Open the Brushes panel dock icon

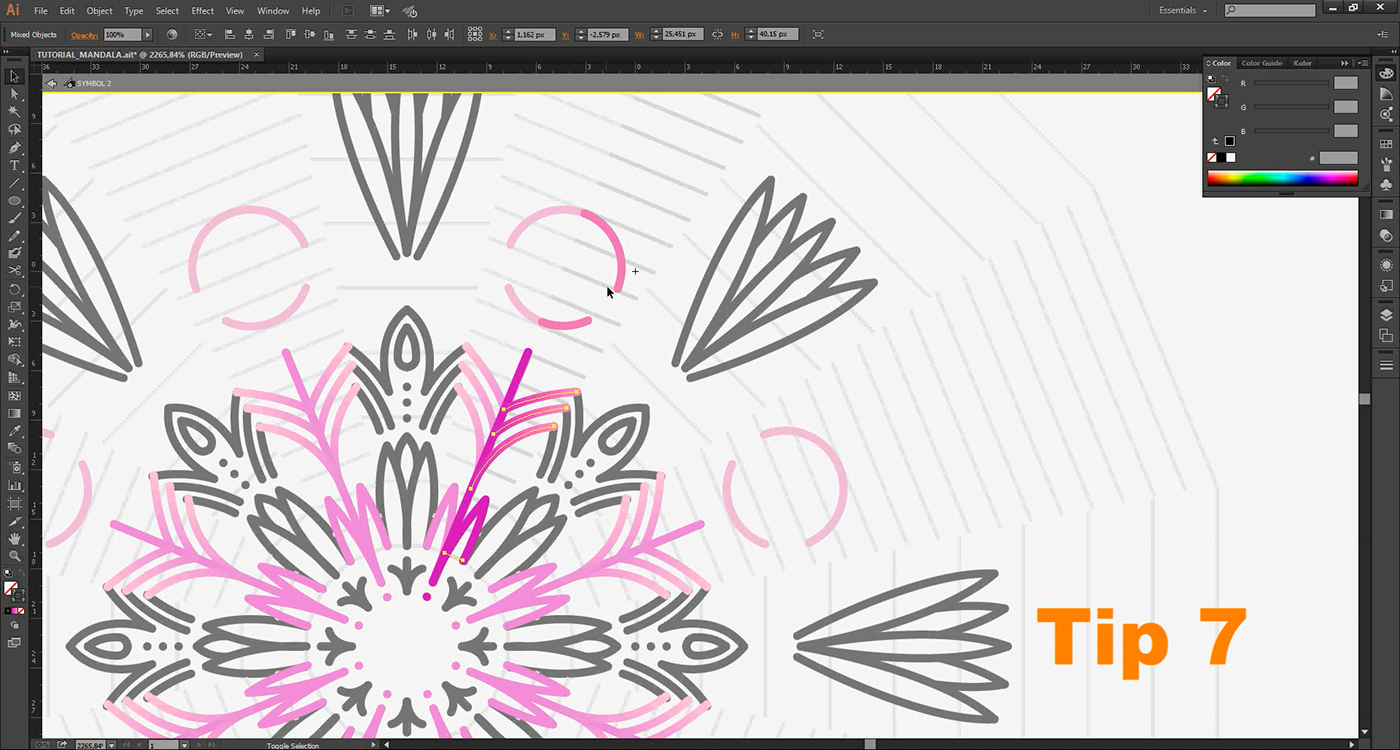(x=1386, y=165)
